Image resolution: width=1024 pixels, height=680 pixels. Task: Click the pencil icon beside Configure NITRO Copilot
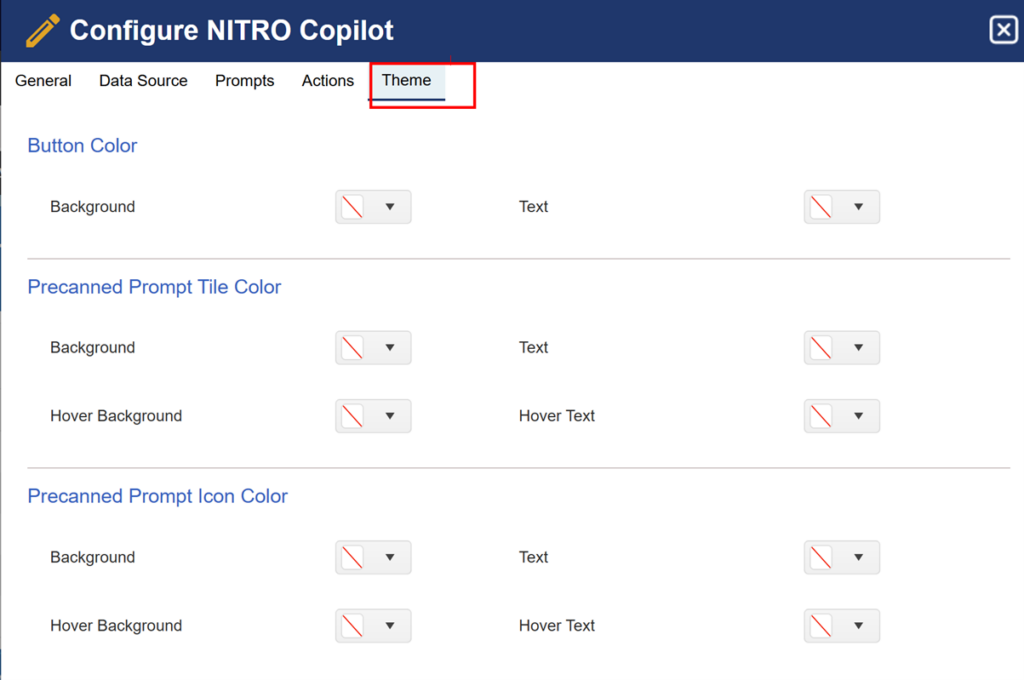click(42, 31)
